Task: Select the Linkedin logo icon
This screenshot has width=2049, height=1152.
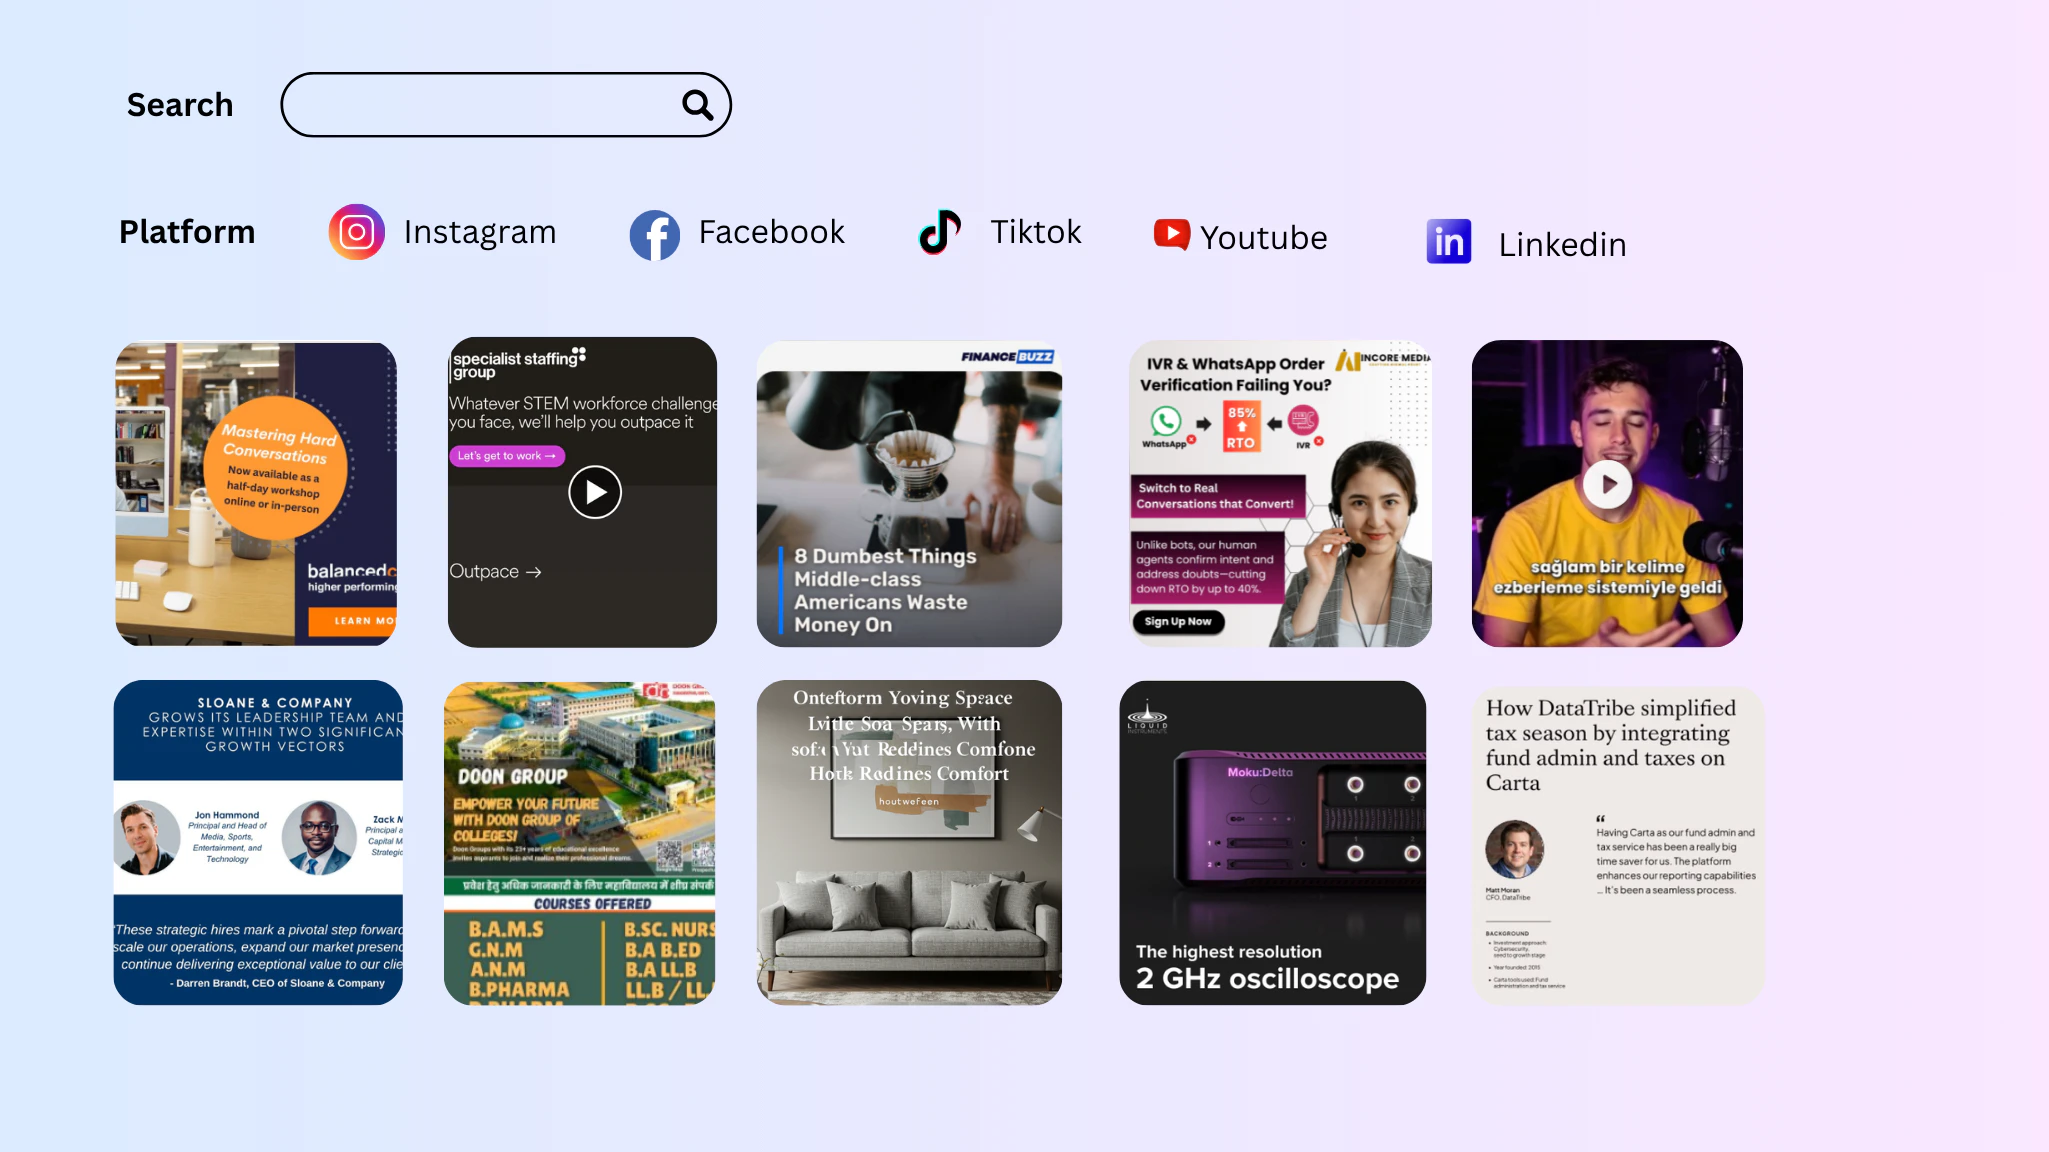Action: coord(1449,241)
